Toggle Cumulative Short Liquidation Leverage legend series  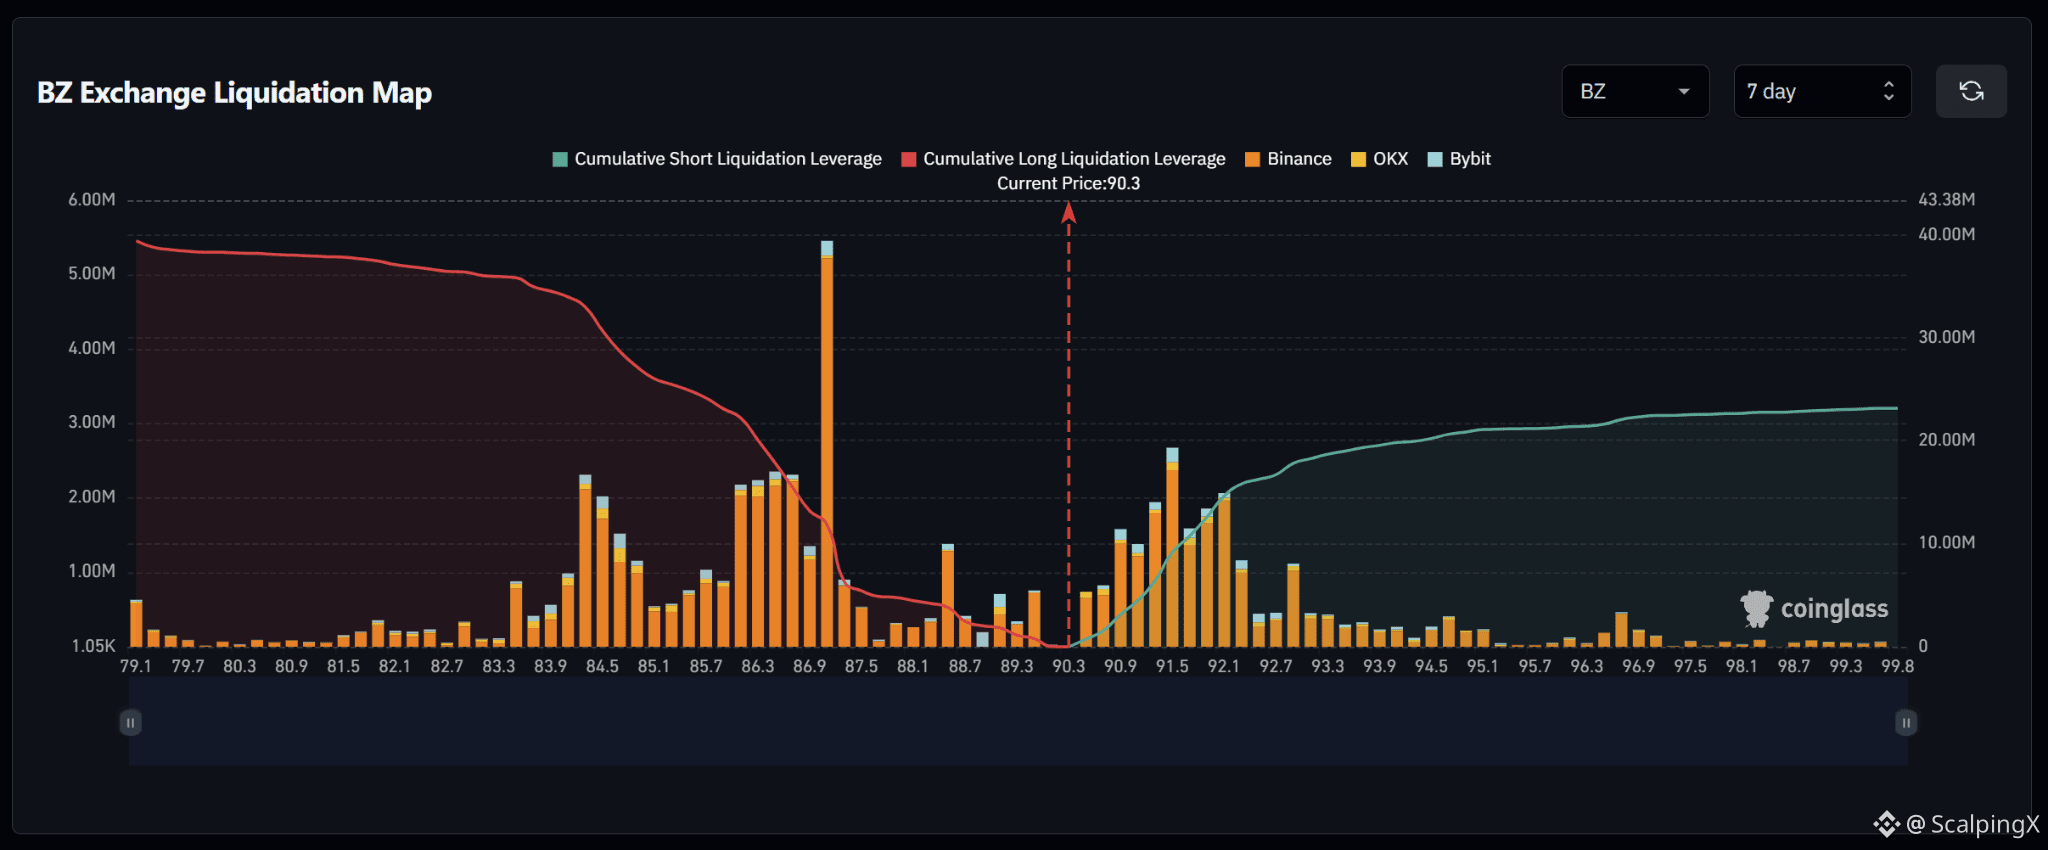tap(717, 159)
